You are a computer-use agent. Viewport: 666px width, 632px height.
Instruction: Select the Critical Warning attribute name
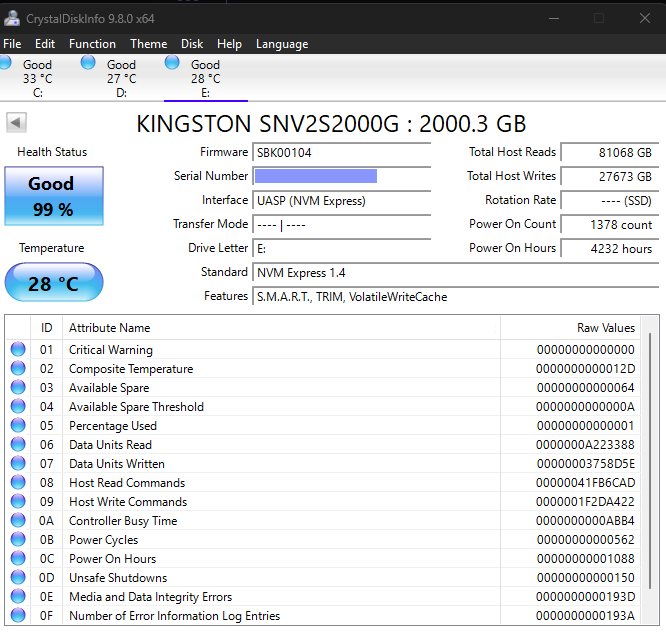coord(111,350)
